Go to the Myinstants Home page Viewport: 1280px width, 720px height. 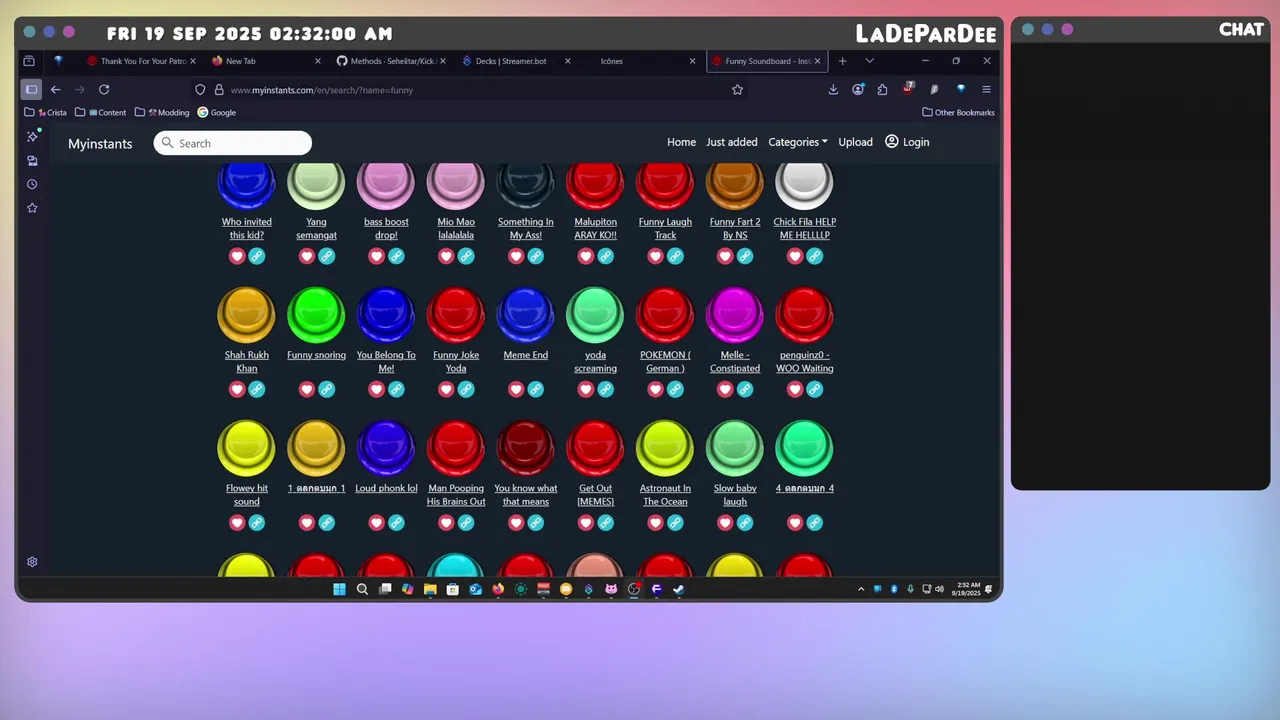681,142
